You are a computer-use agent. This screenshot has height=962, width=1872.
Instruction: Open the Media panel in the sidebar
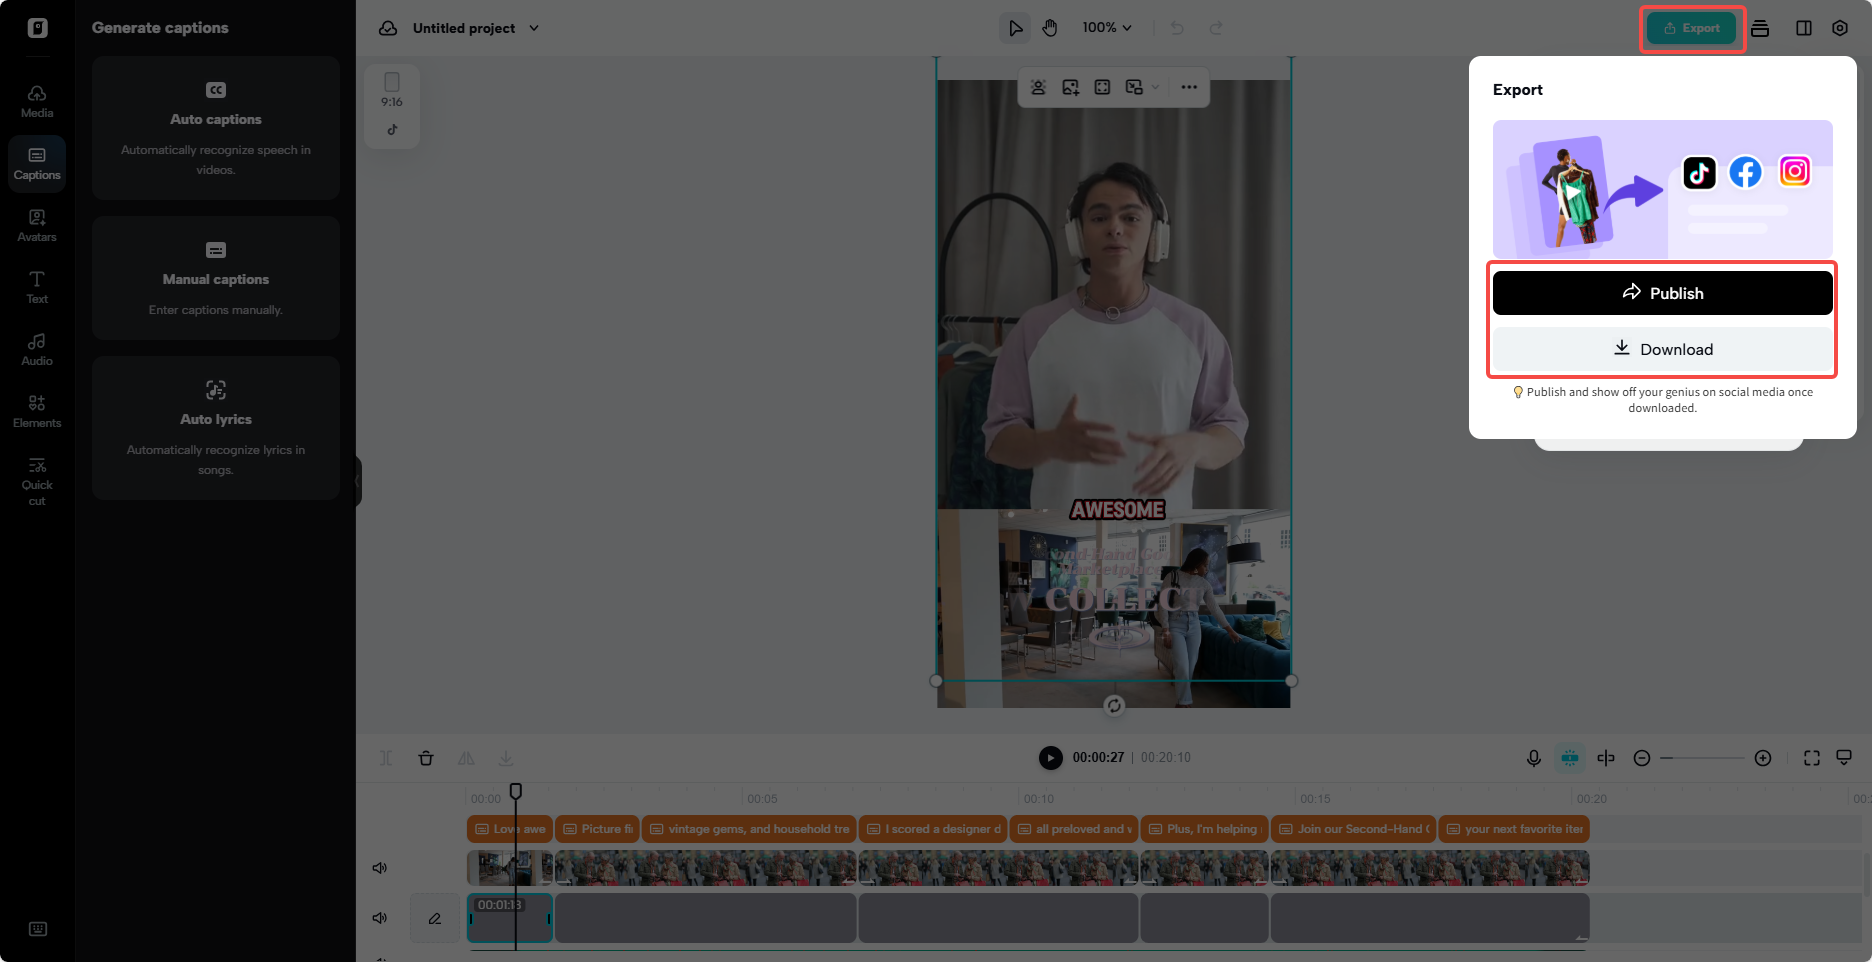36,101
